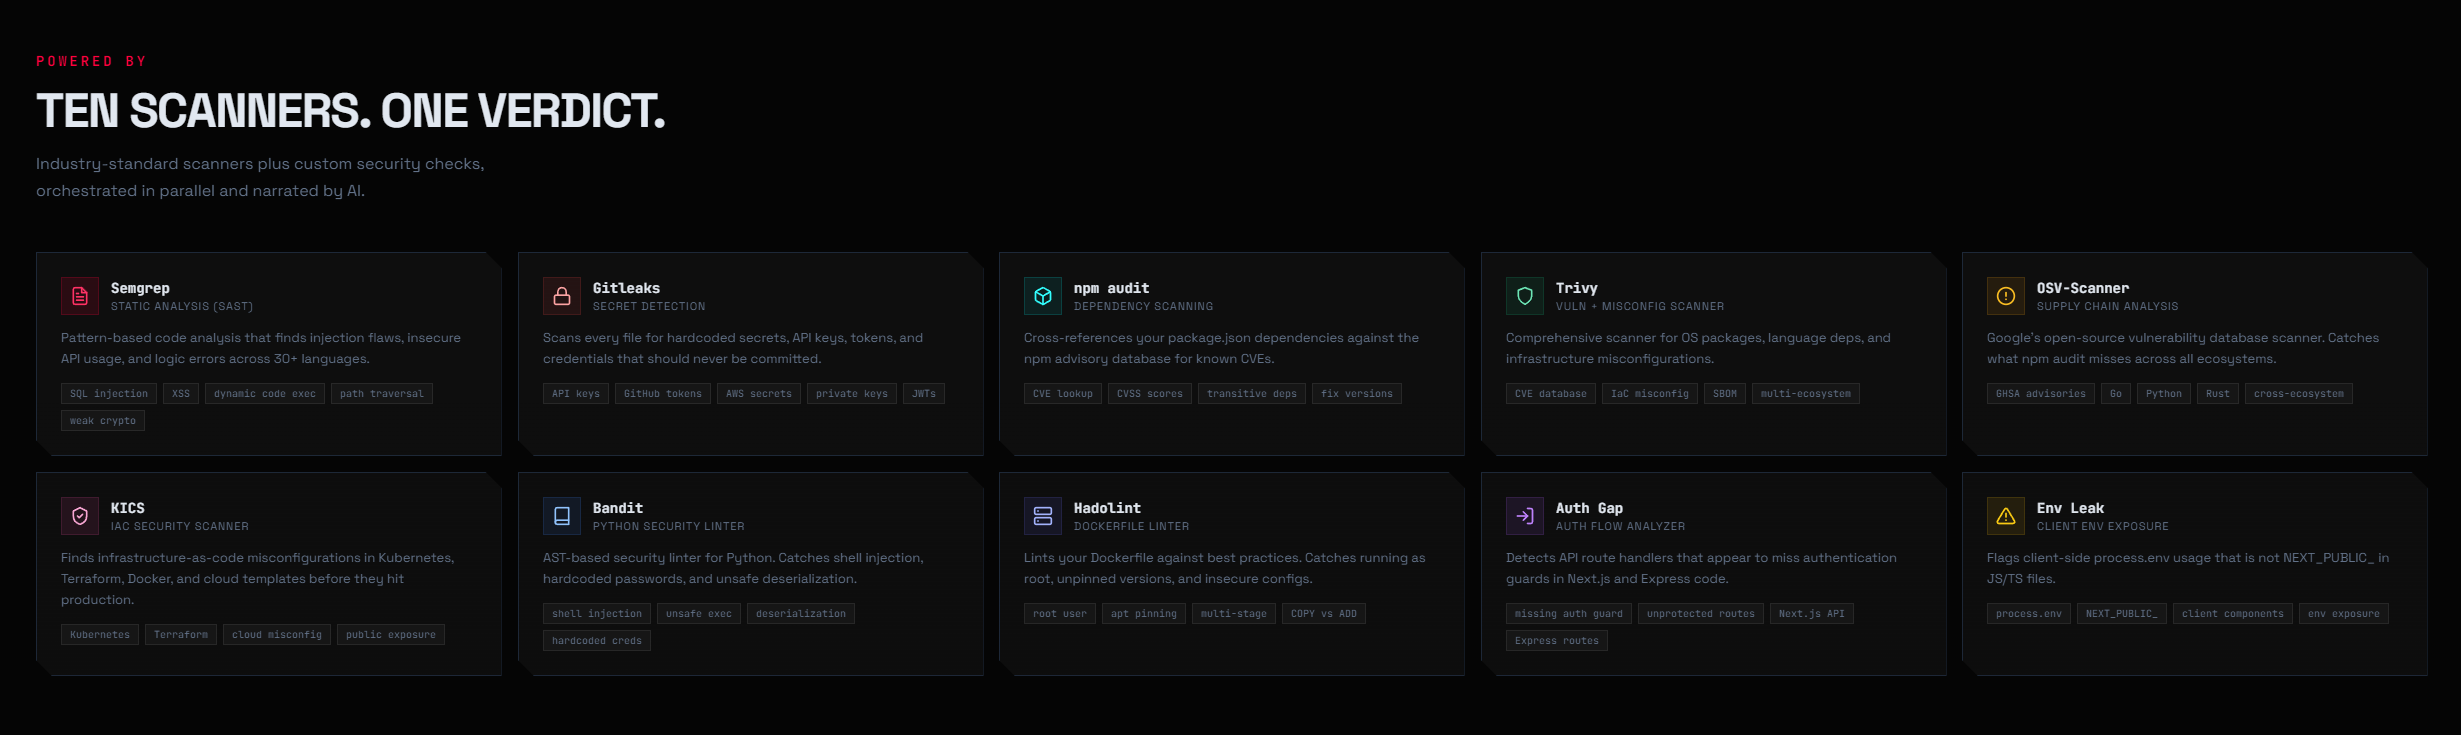2461x735 pixels.
Task: Click the KICS shield-check icon
Action: click(80, 516)
